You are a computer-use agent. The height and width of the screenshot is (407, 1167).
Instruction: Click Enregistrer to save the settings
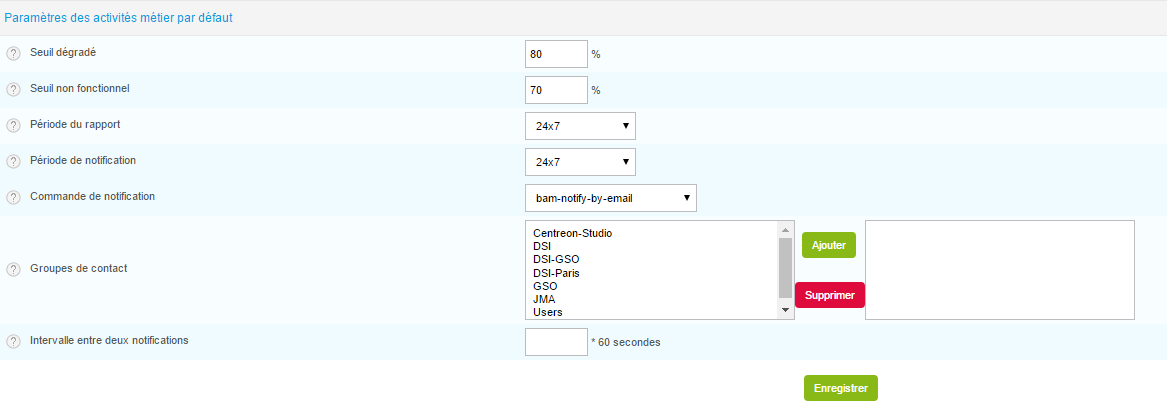[840, 388]
